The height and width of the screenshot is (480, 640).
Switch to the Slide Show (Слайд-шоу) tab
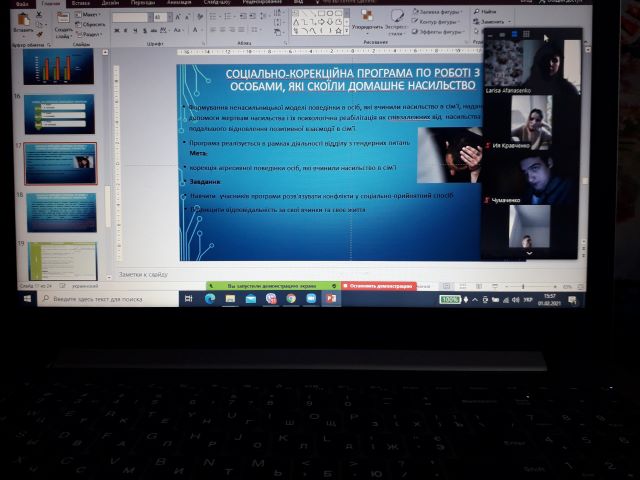(216, 3)
